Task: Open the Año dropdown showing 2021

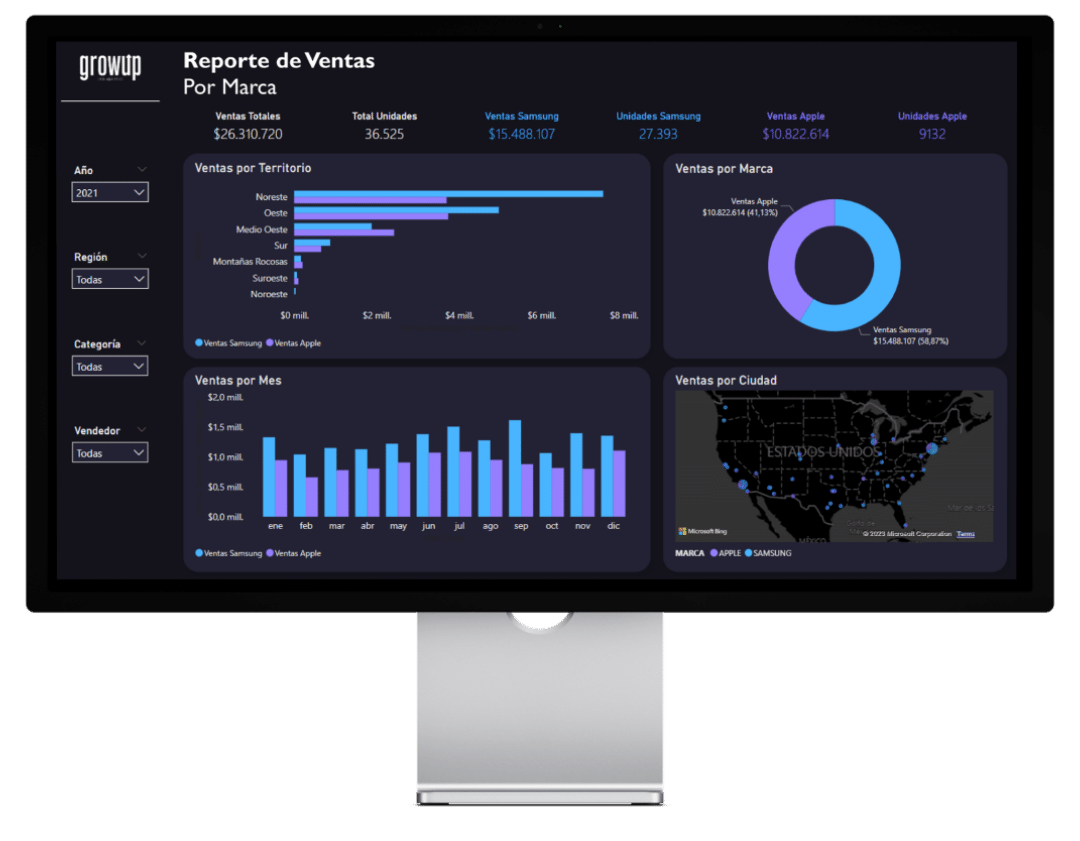Action: 110,192
